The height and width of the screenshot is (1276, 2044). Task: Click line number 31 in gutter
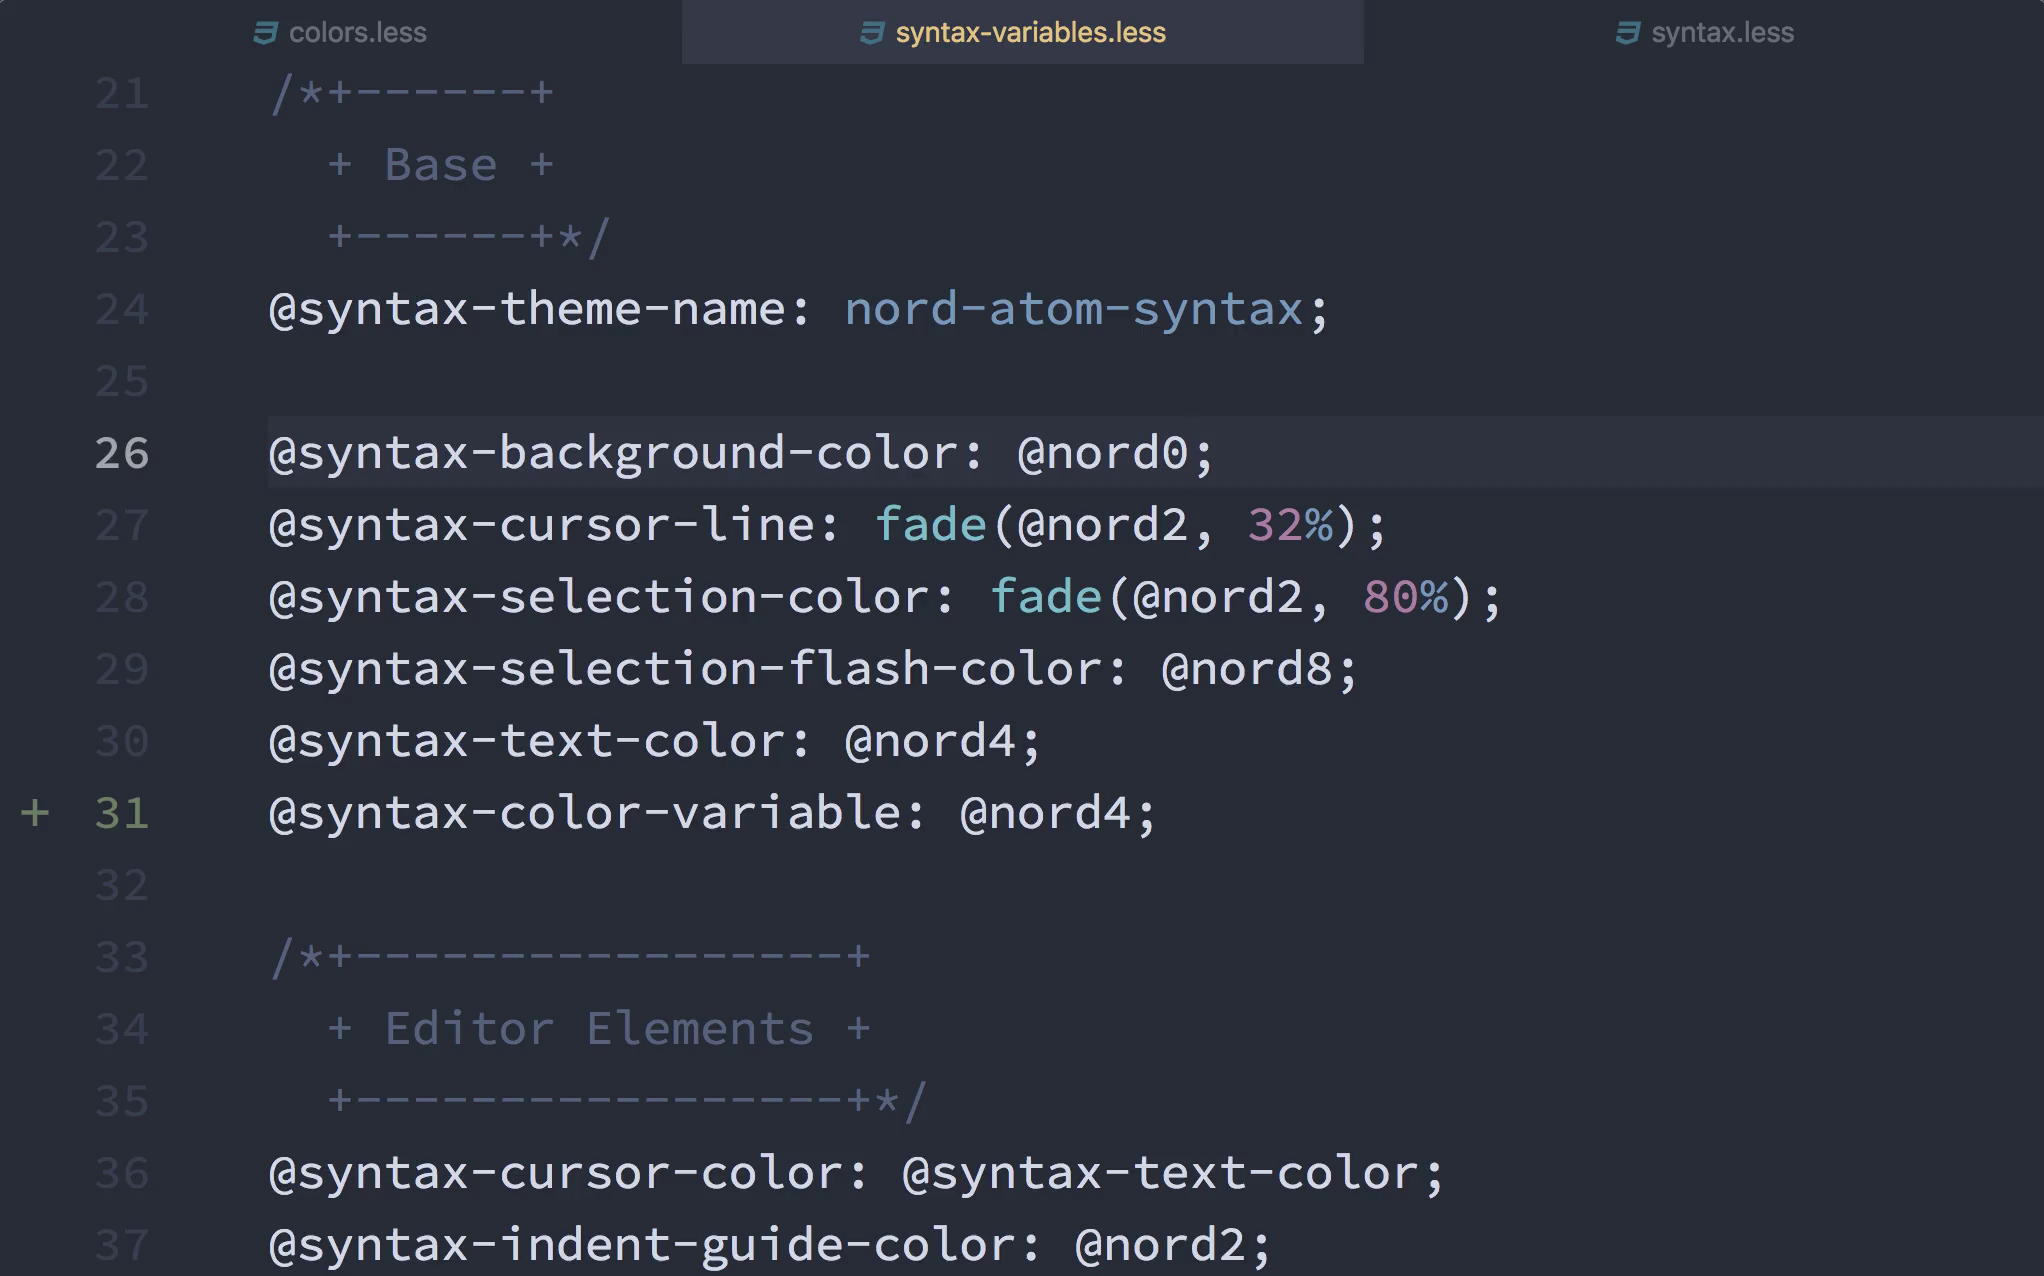(x=122, y=813)
